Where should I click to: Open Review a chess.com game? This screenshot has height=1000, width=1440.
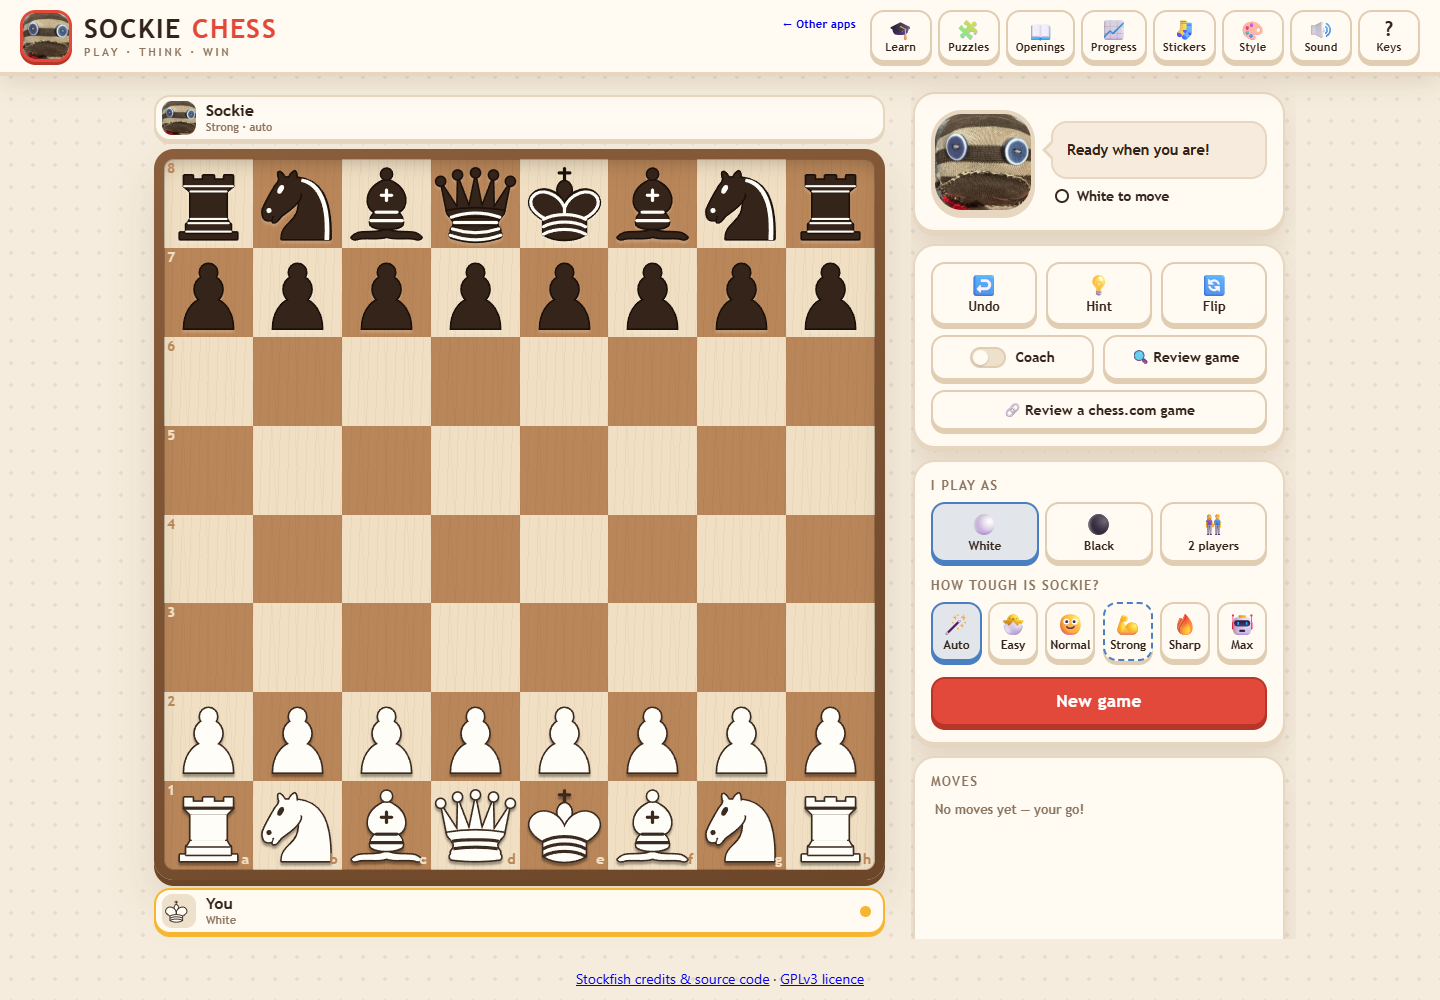pos(1099,411)
